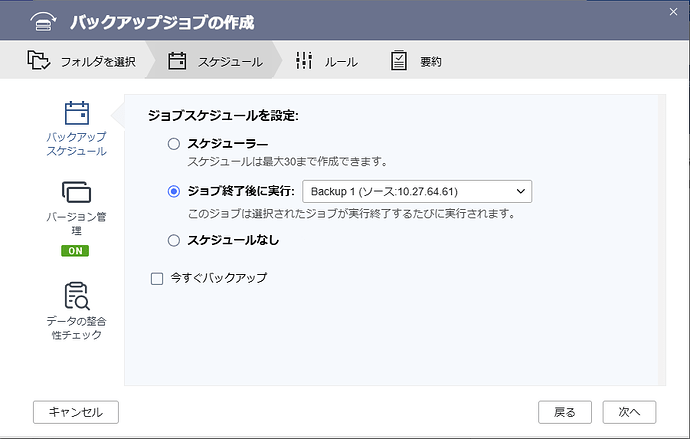Select the スケジューラー radio button
690x439 pixels.
pos(174,144)
